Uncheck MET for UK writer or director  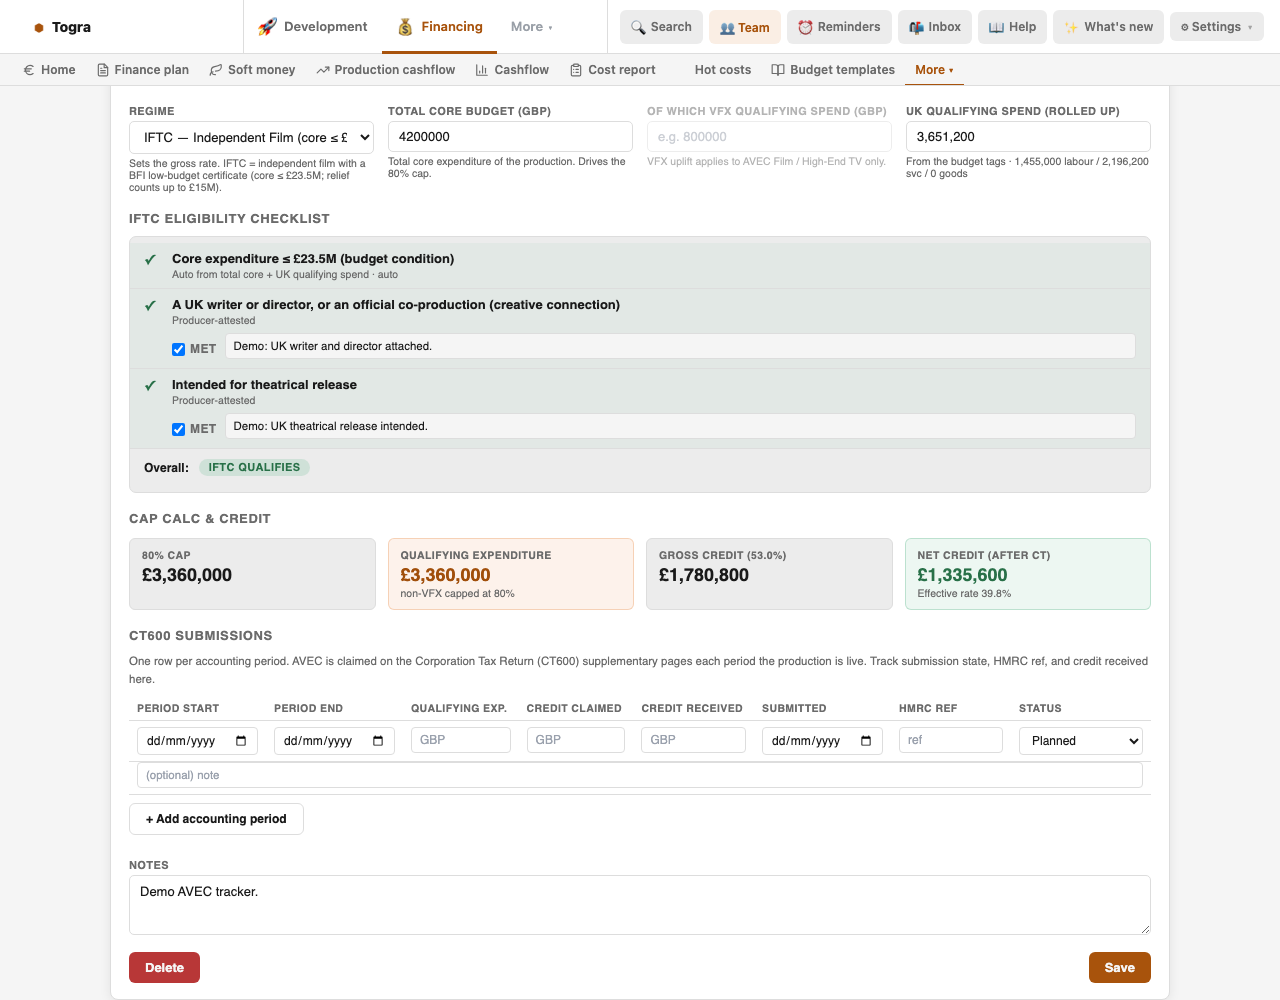tap(178, 349)
